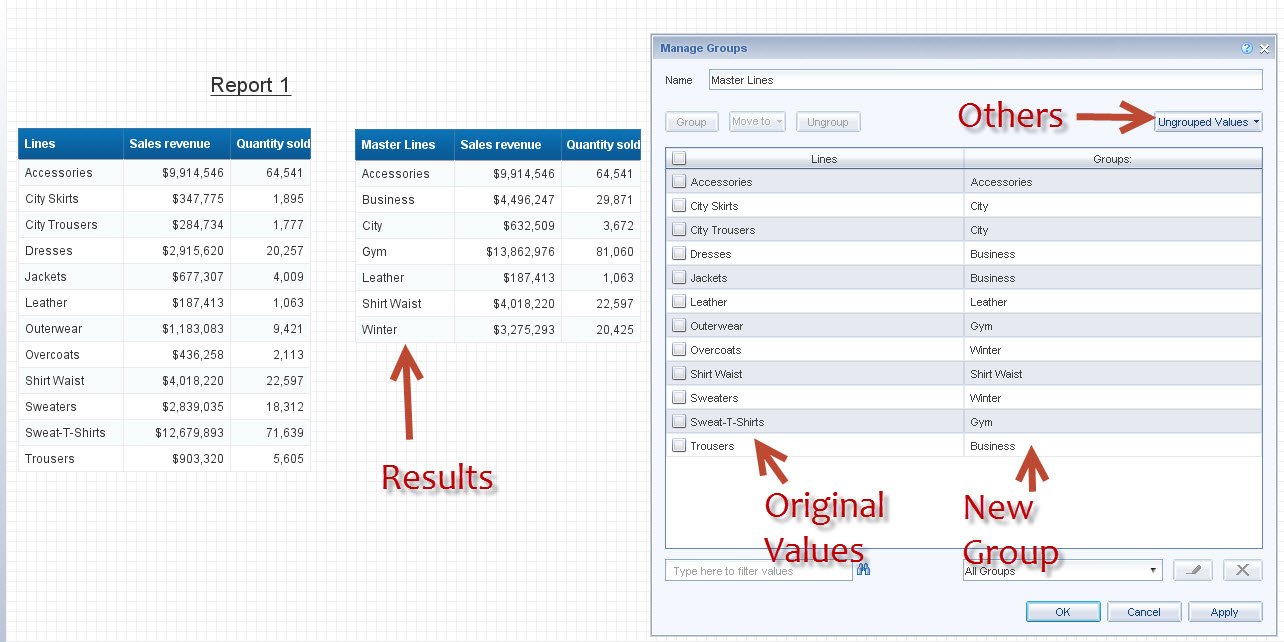
Task: Click the Group button
Action: (691, 122)
